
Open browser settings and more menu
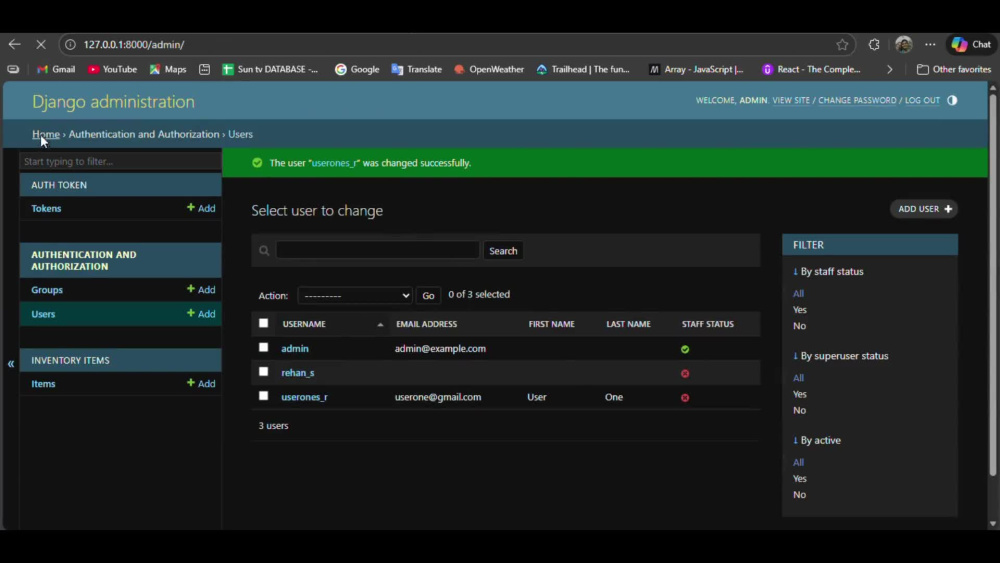point(930,45)
